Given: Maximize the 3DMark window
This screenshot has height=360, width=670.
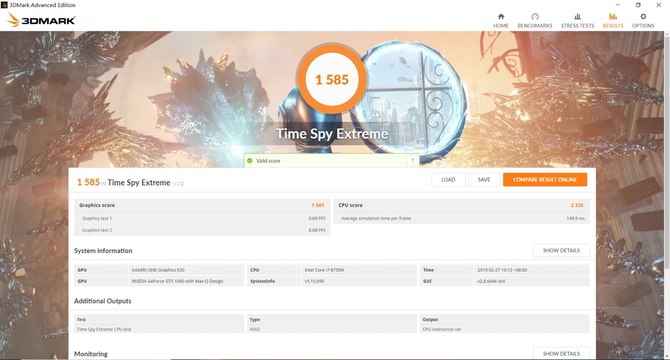Looking at the screenshot, I should 638,5.
